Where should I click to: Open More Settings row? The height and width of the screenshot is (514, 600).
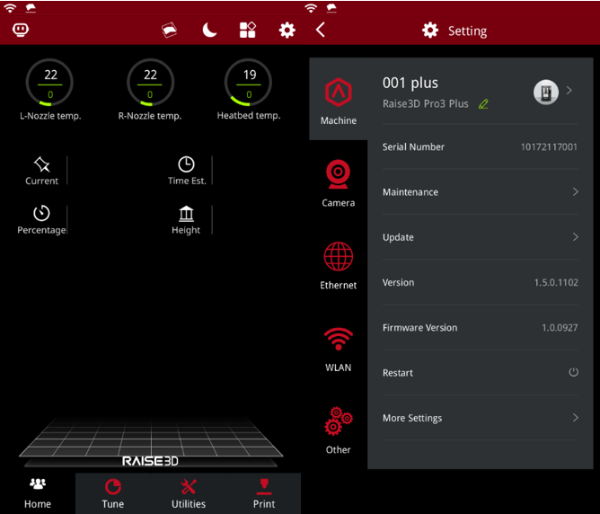pyautogui.click(x=480, y=418)
